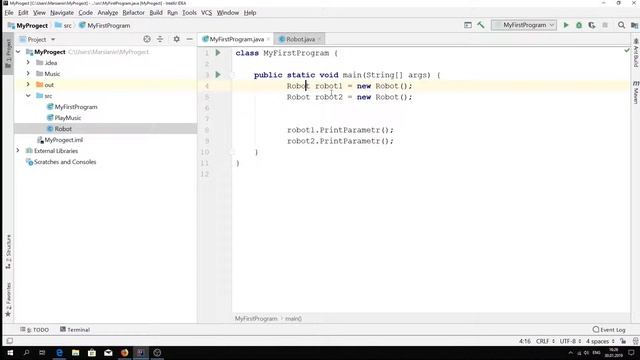Toggle the Structure side tool window
This screenshot has width=640, height=360.
8,252
